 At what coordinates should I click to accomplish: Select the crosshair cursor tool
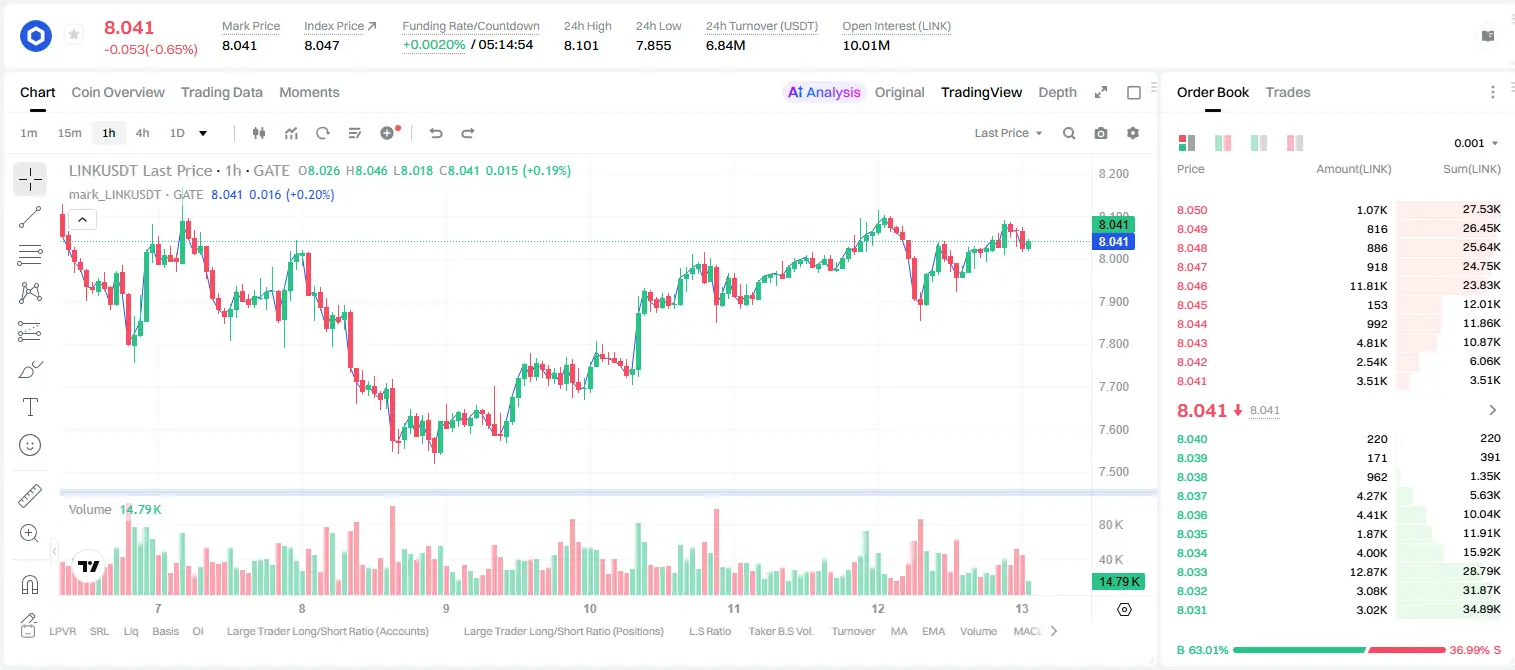30,180
